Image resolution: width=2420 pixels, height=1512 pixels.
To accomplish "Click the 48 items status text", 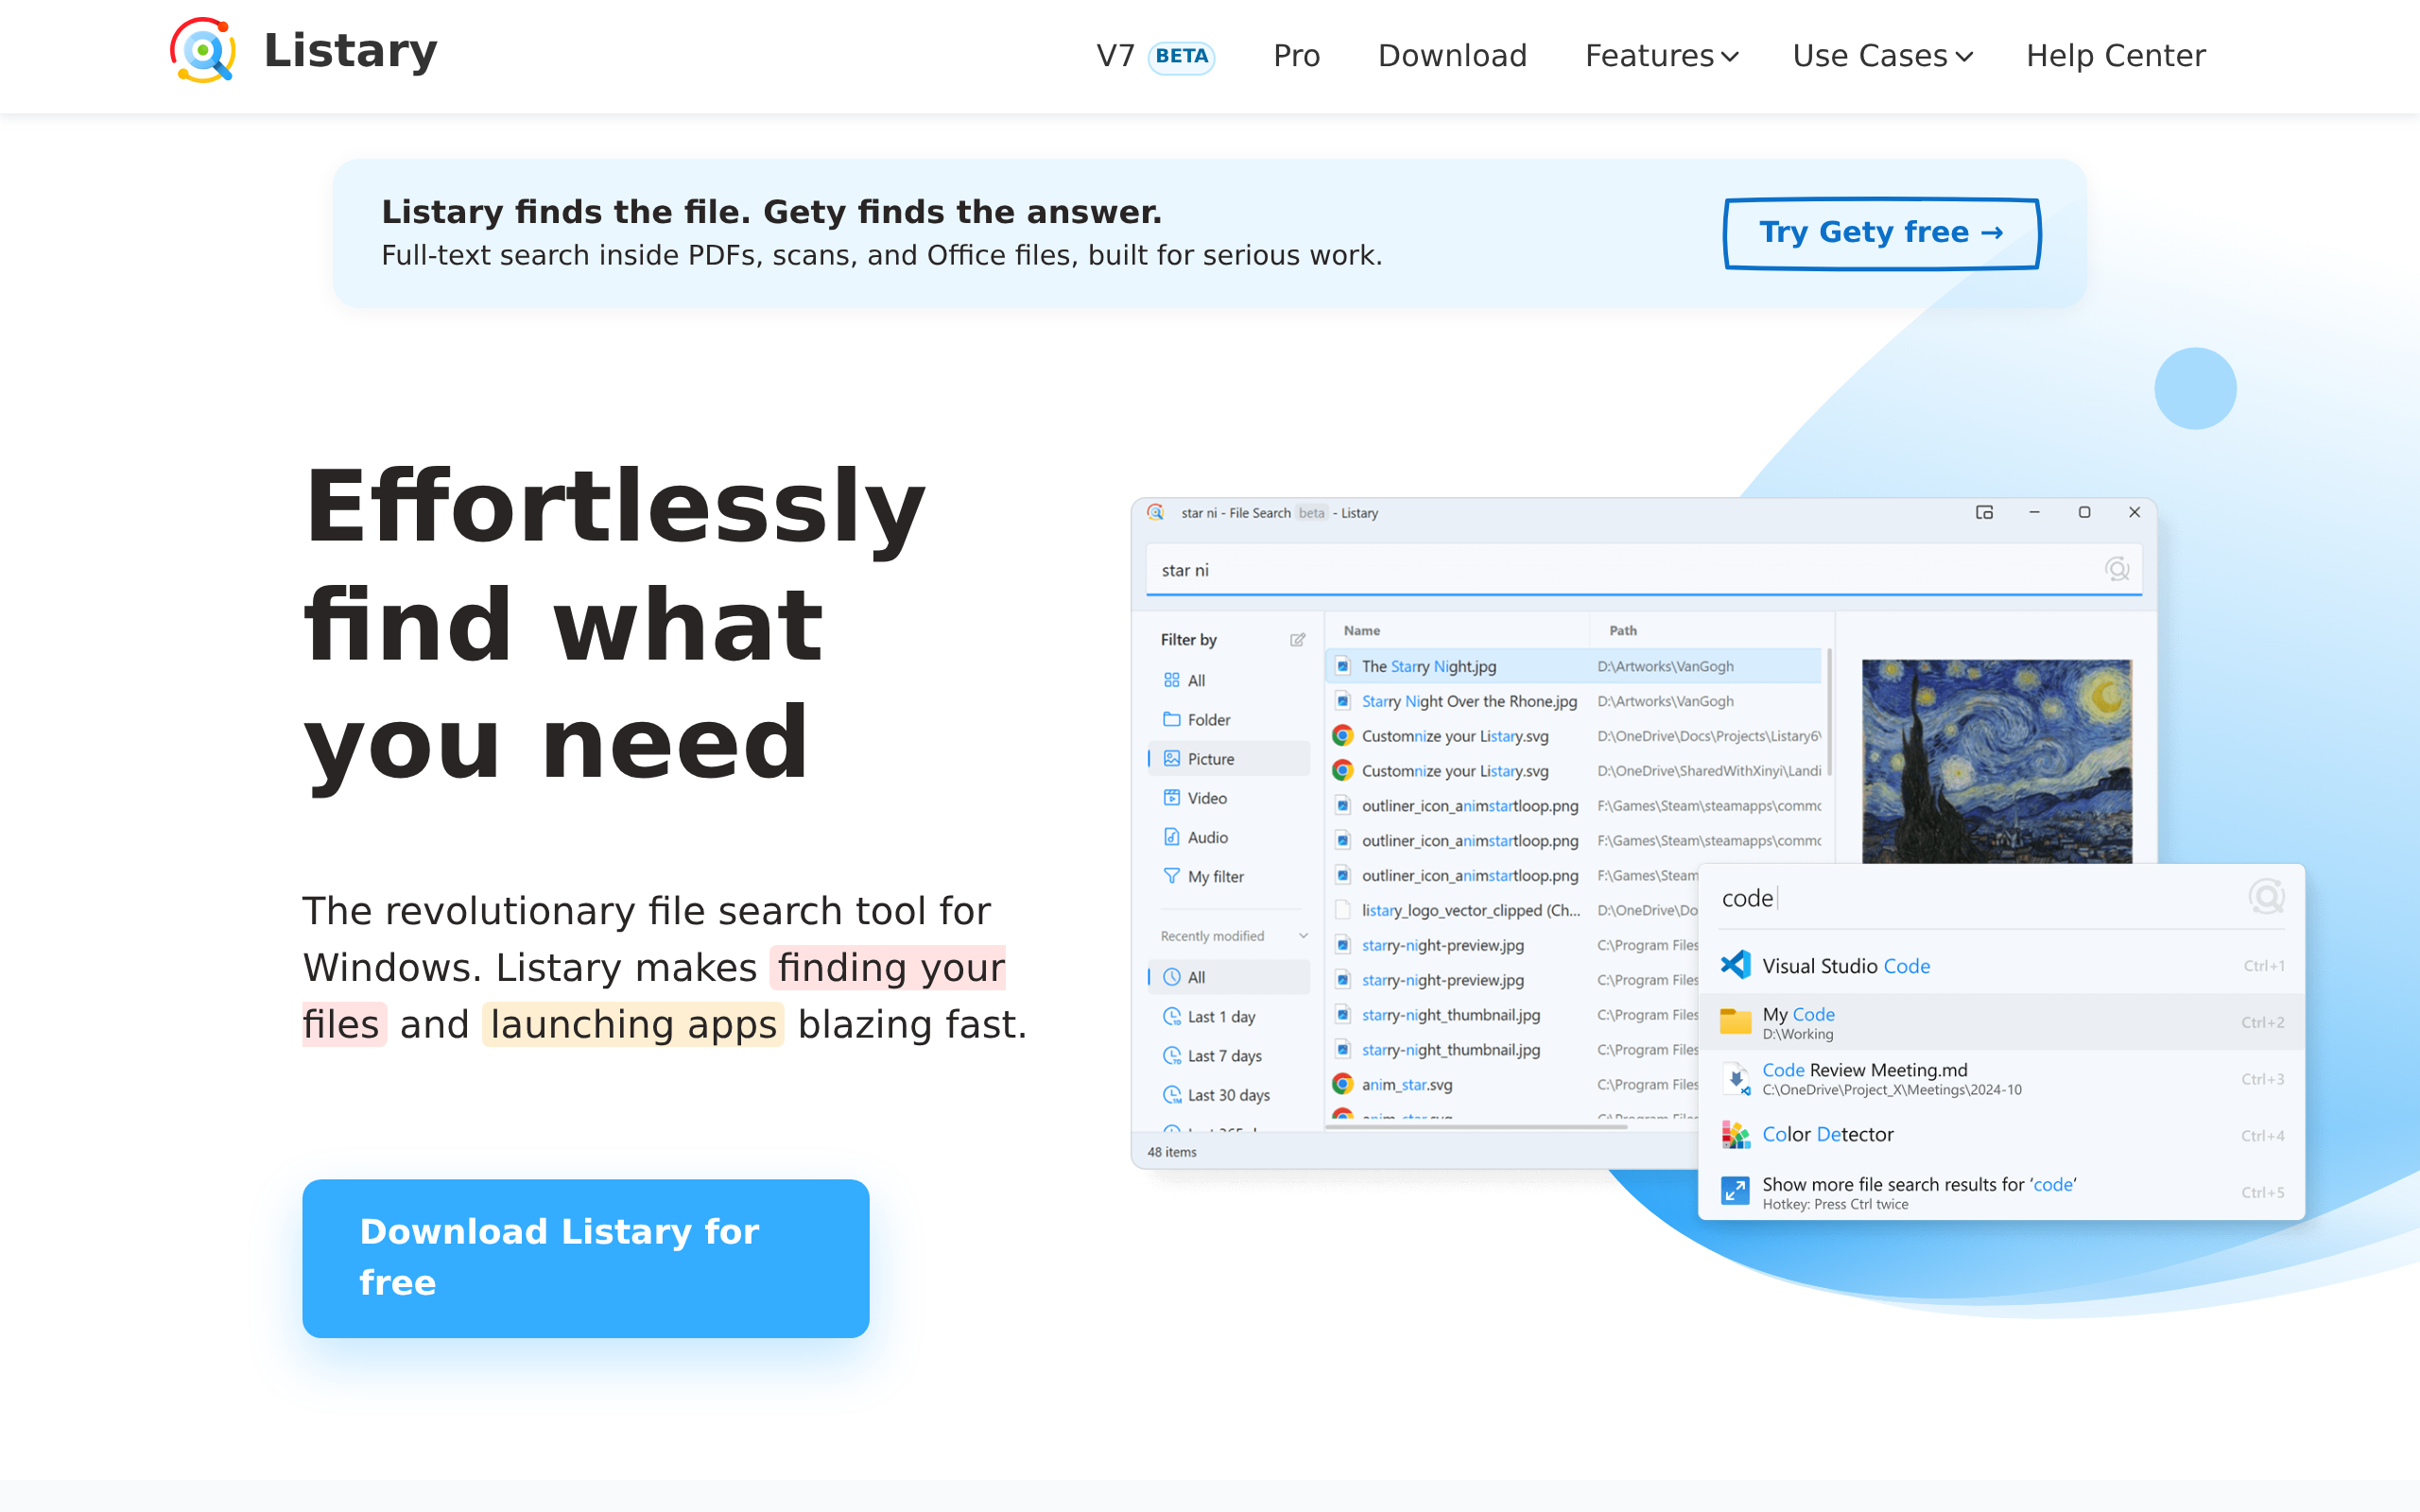I will coord(1172,1152).
